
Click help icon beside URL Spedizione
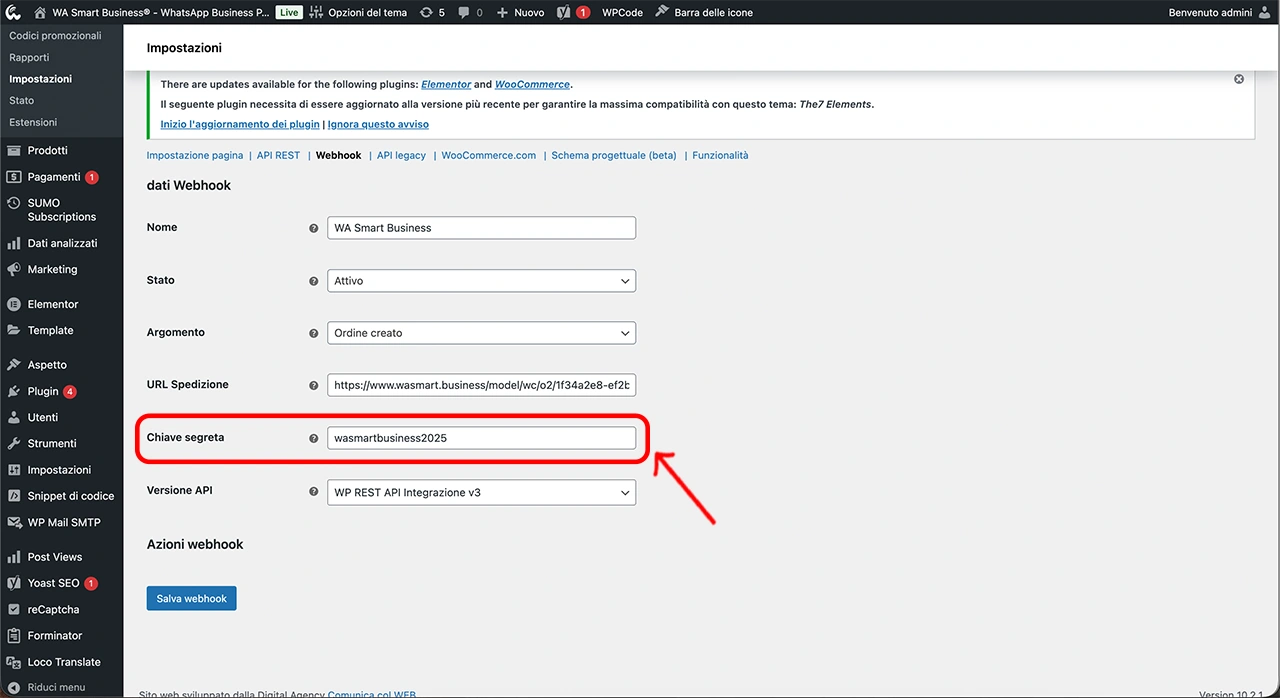(314, 385)
